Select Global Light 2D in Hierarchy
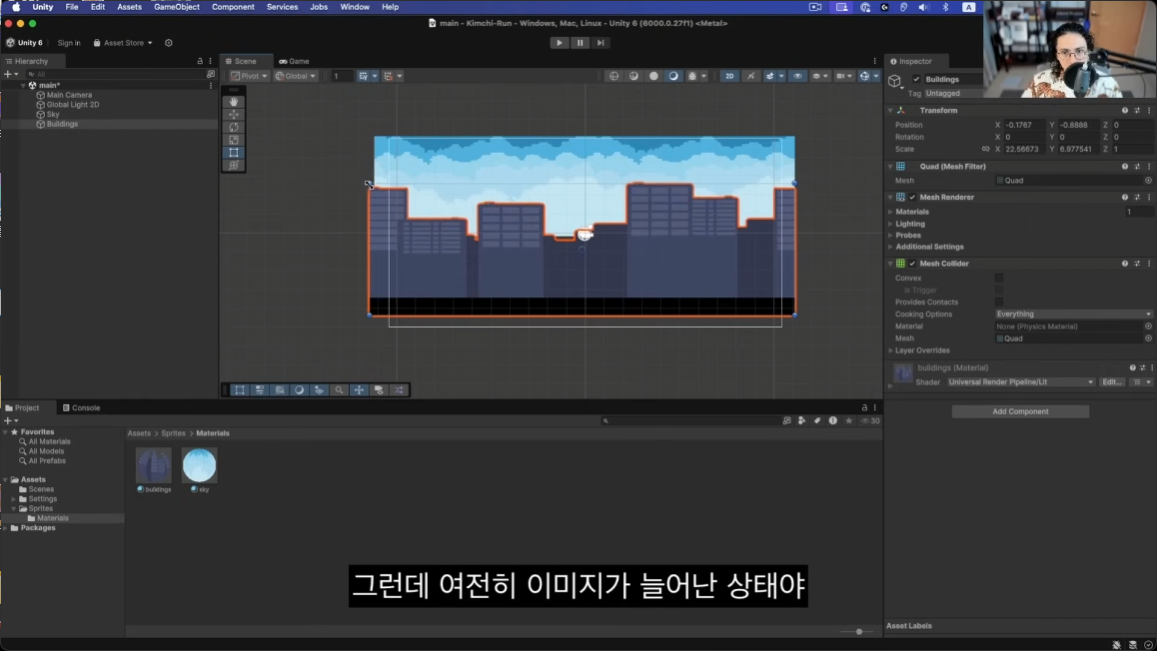The image size is (1157, 651). 72,105
